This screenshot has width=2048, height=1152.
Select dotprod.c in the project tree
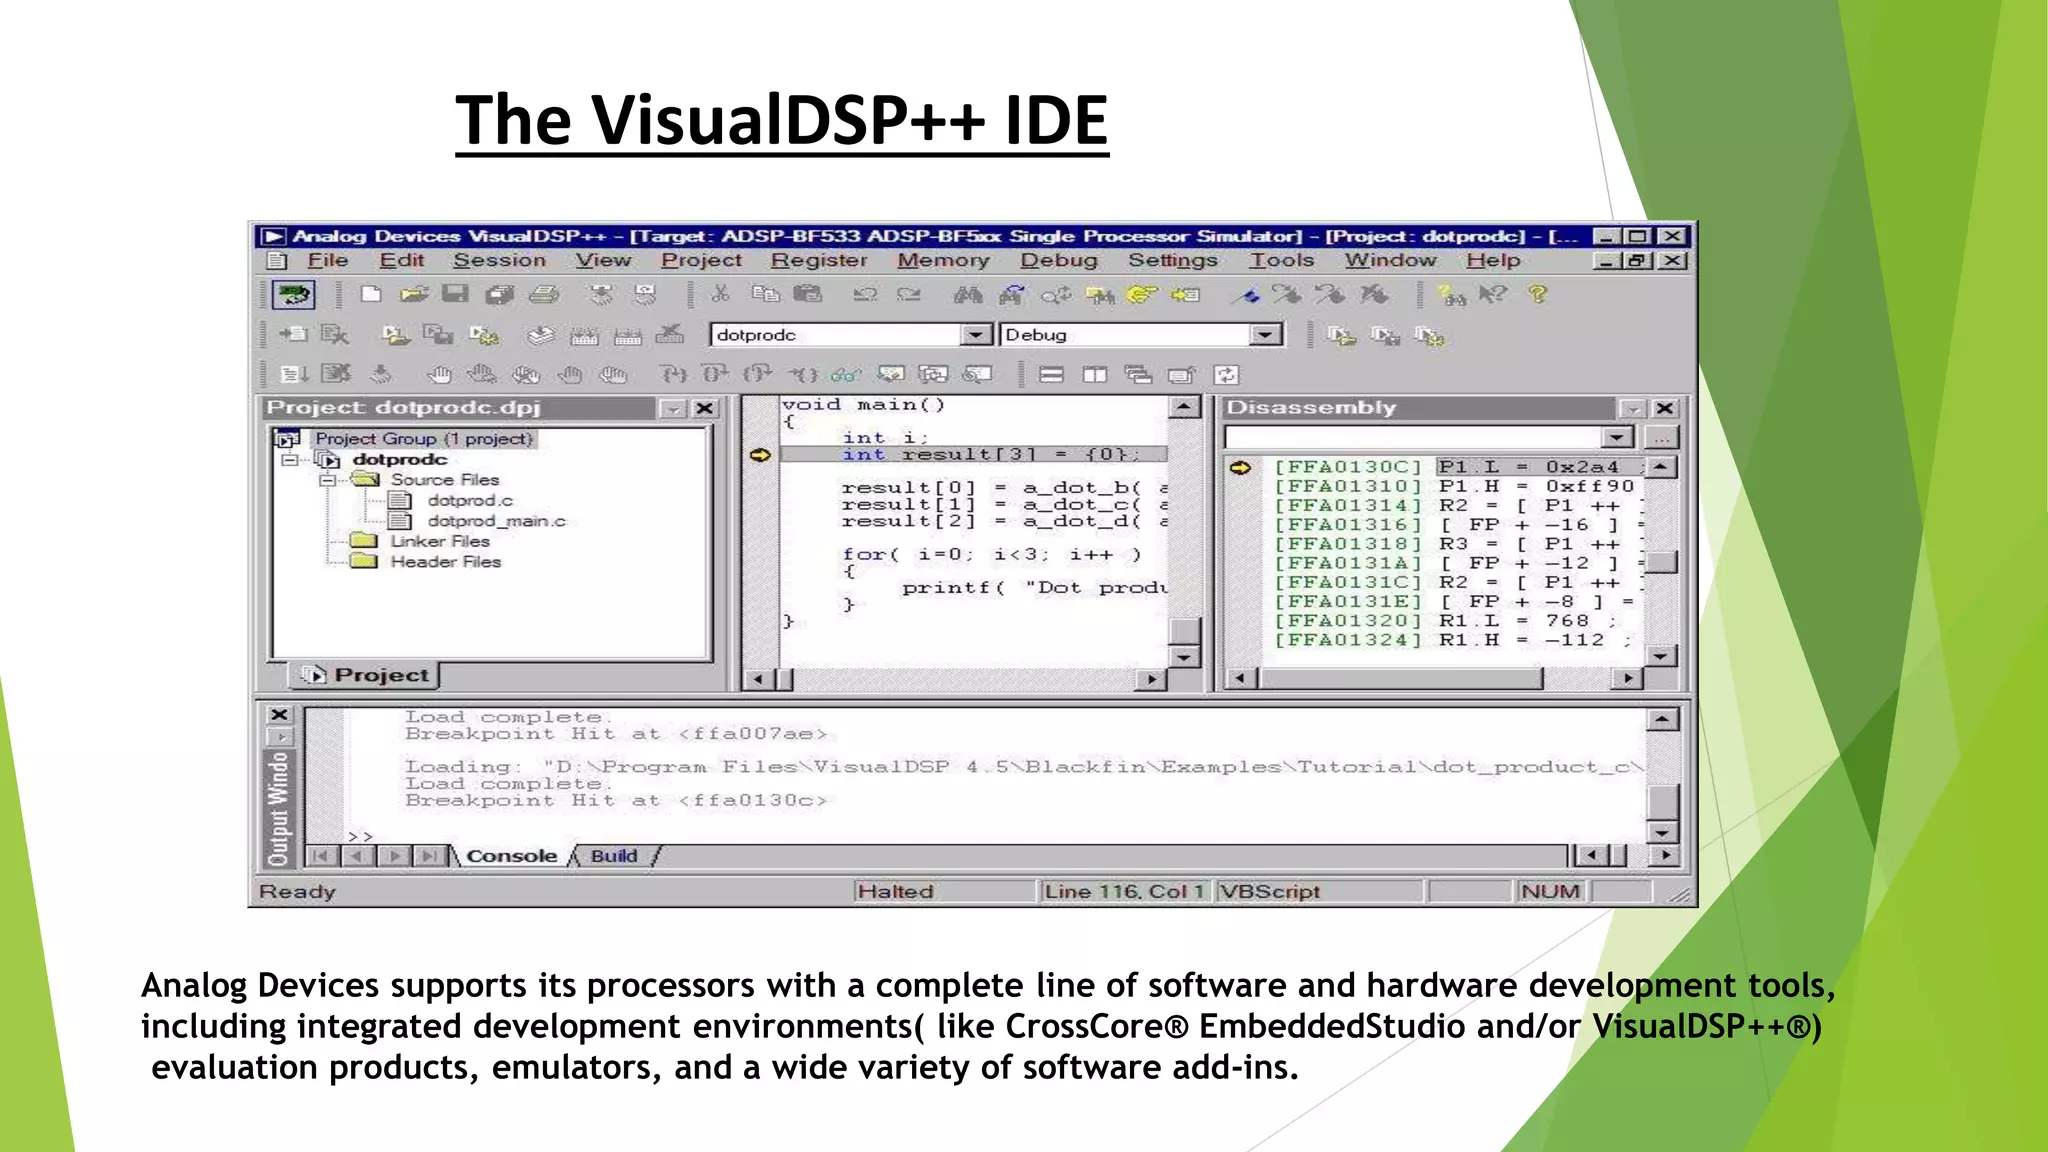(x=470, y=500)
